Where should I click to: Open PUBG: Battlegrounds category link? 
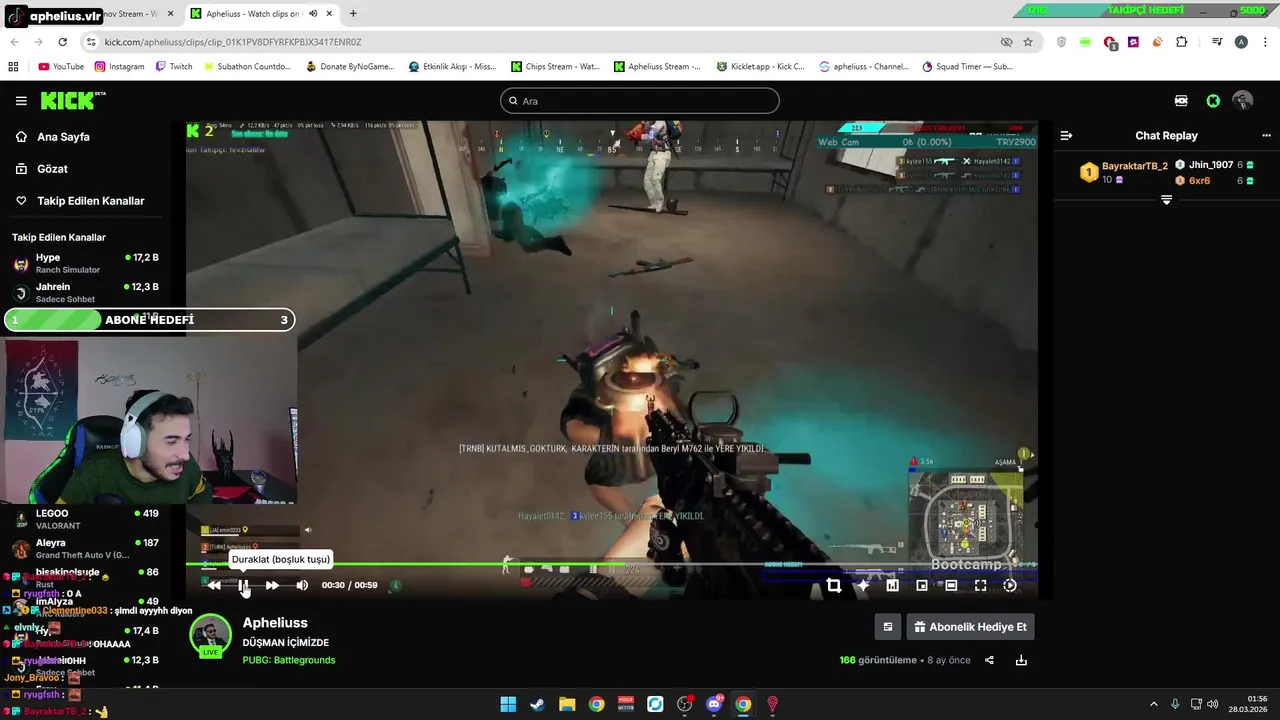289,660
